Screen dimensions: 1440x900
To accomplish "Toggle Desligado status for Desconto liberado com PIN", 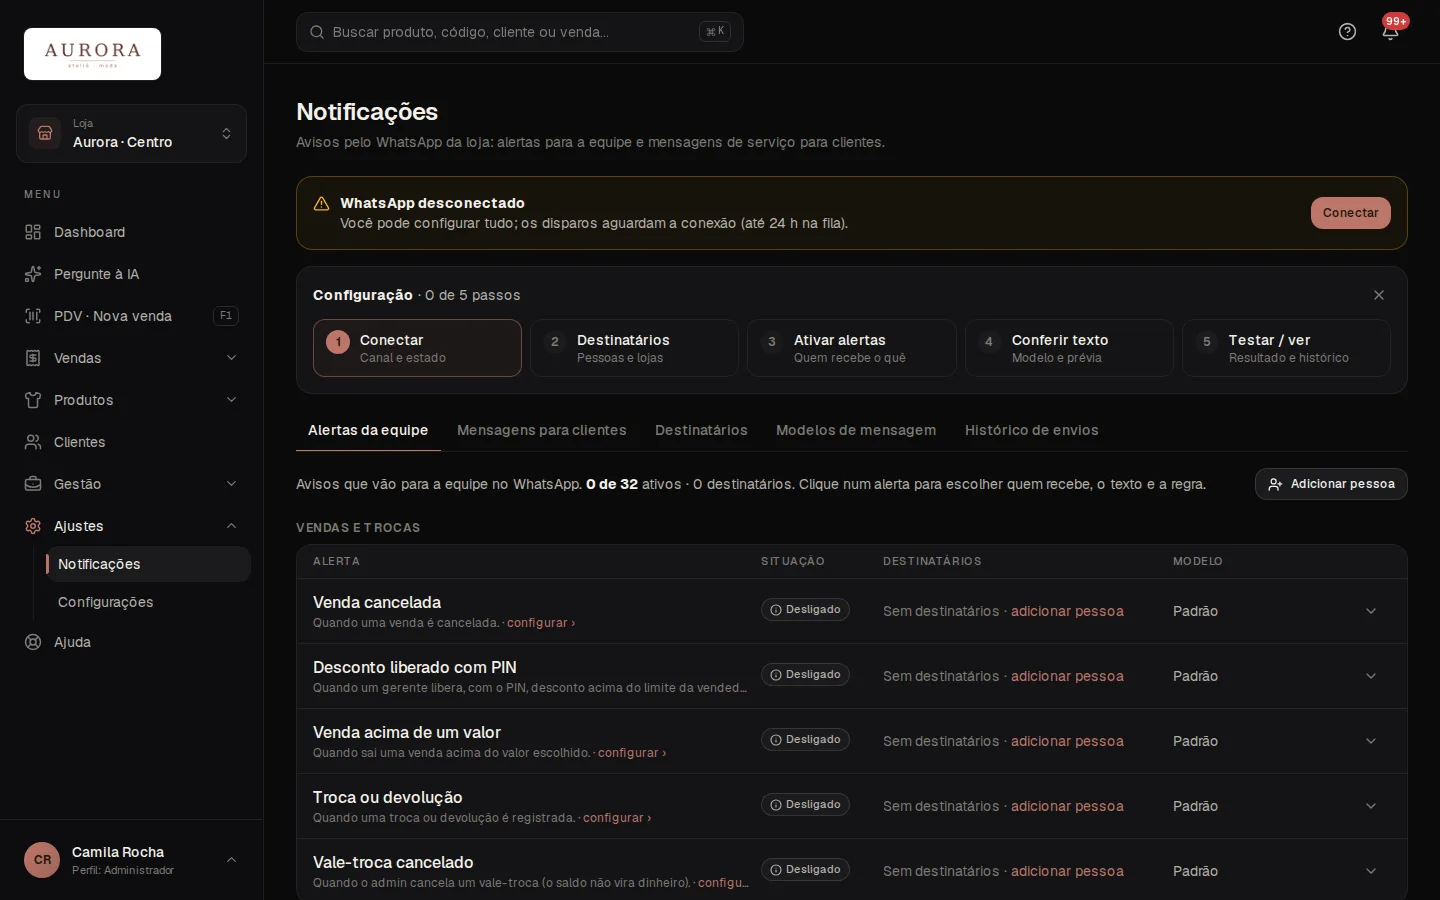I will coord(805,675).
